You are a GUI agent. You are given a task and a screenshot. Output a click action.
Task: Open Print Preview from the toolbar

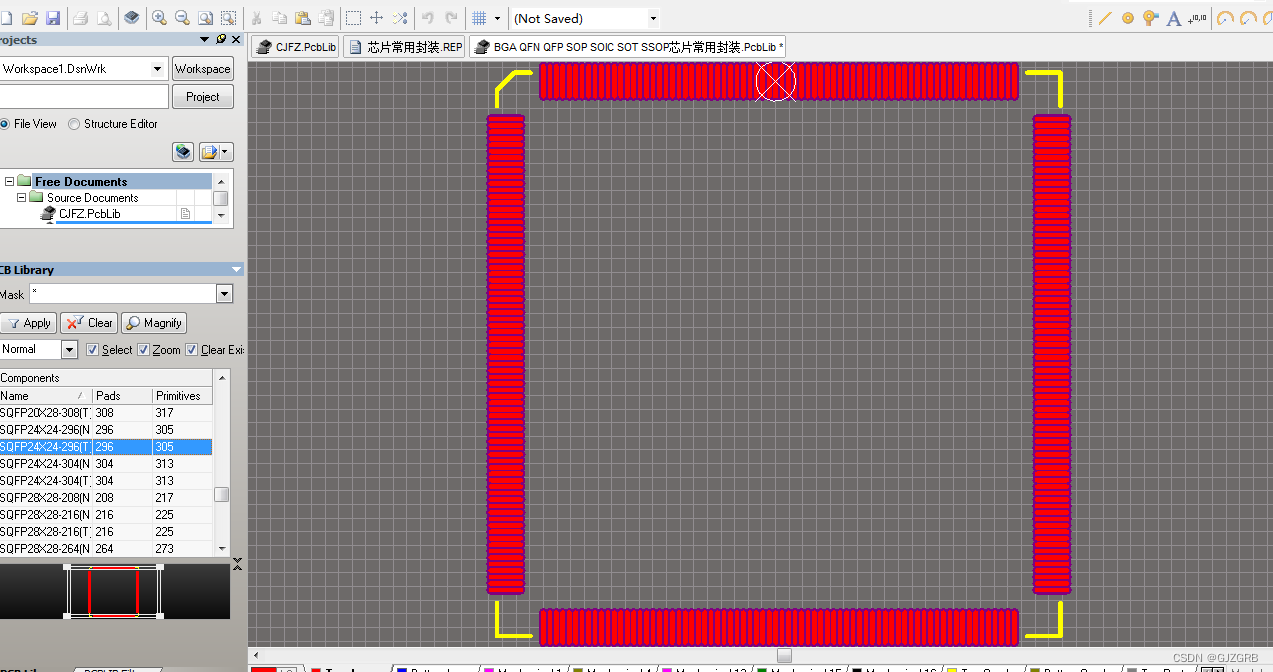(x=103, y=18)
